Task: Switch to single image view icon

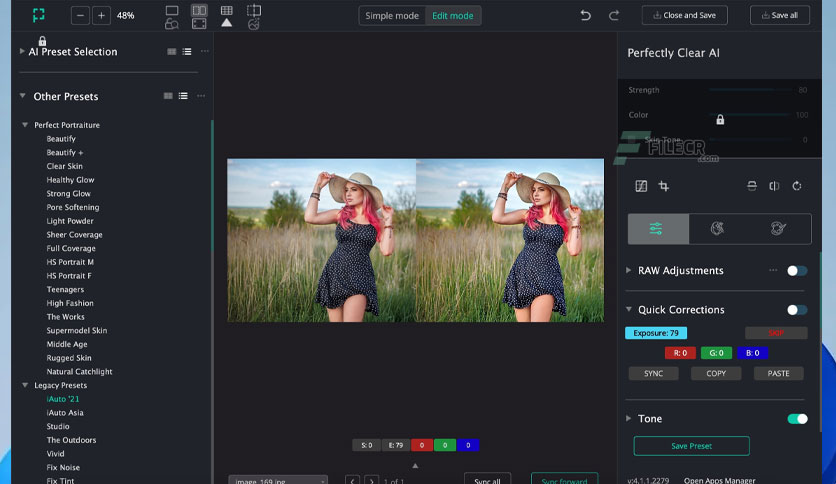Action: point(172,10)
